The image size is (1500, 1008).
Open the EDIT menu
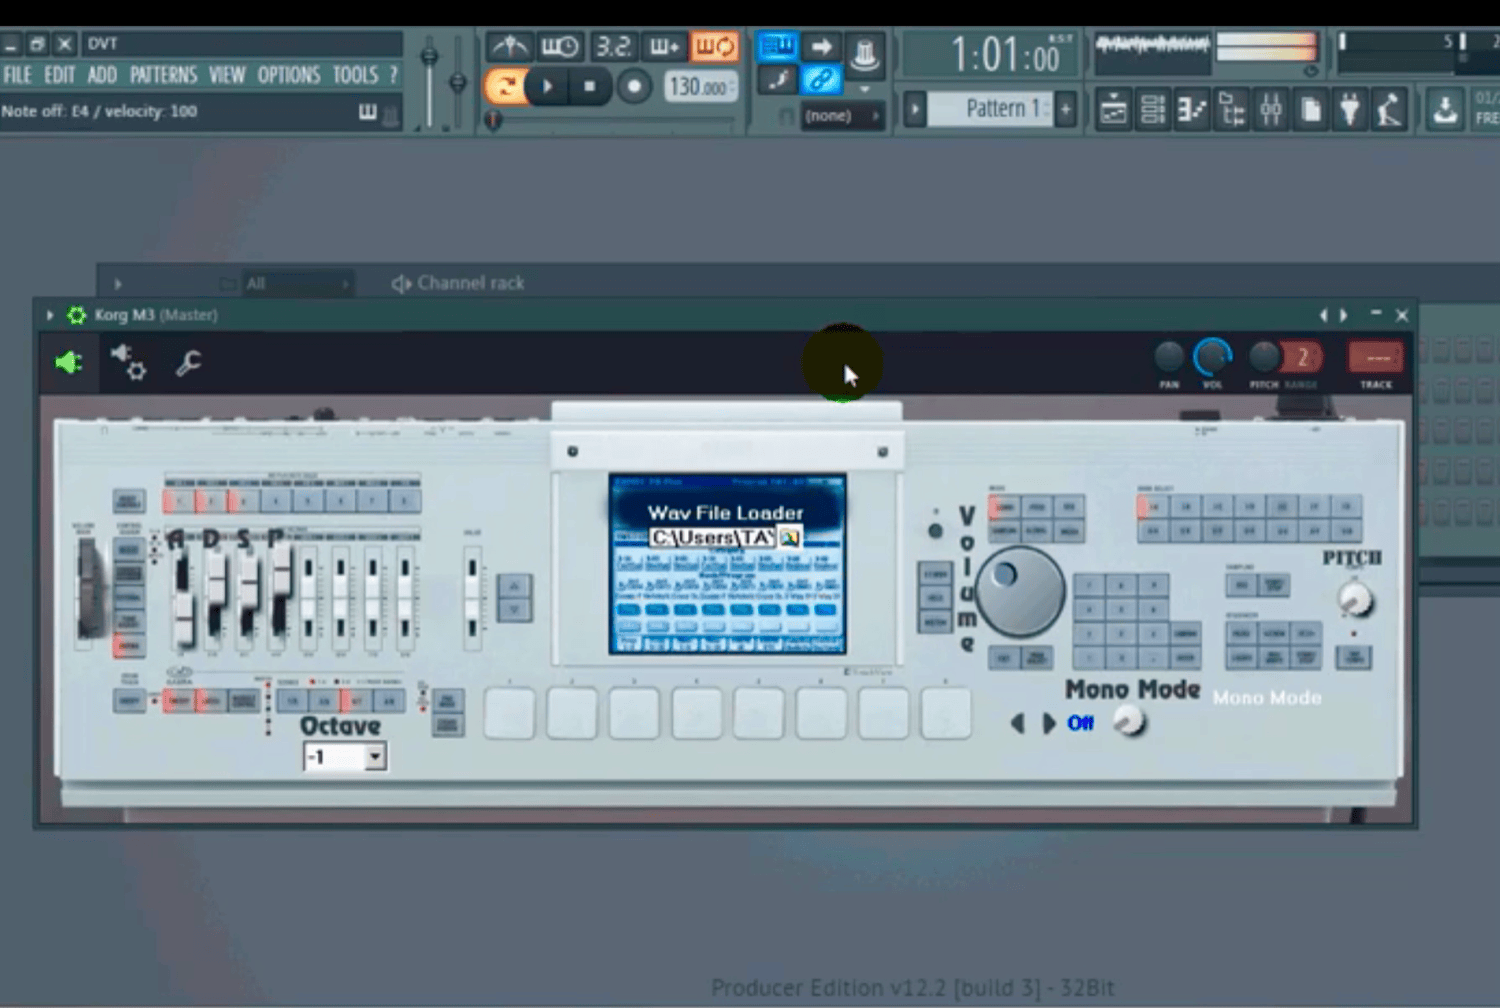[60, 75]
